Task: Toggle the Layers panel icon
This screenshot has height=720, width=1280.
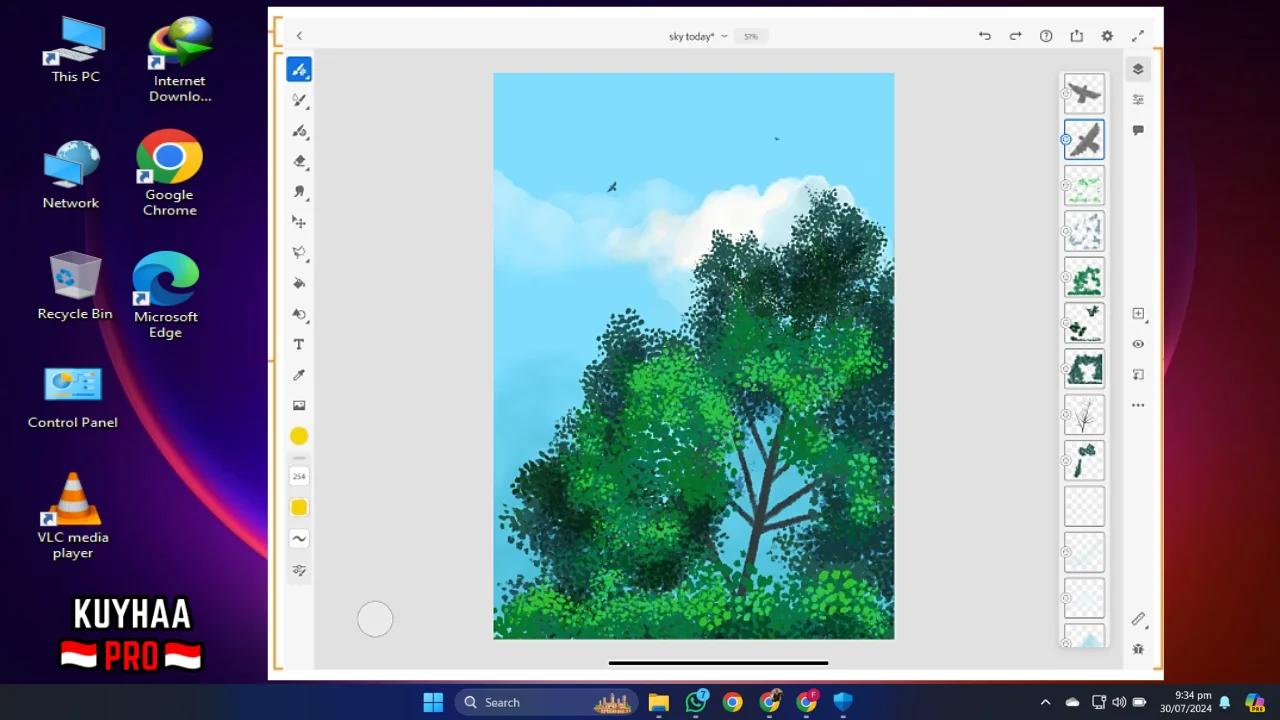Action: 1138,69
